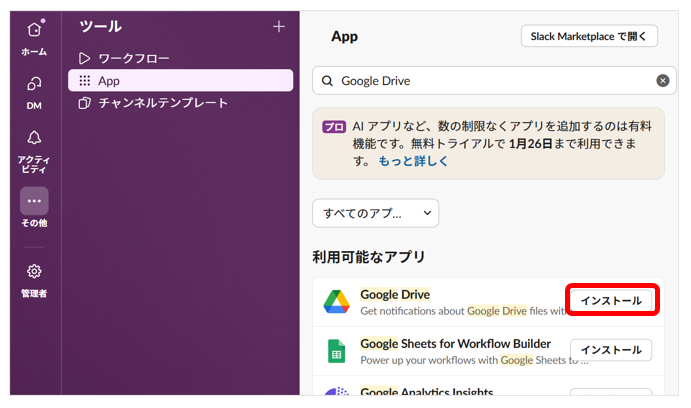The height and width of the screenshot is (408, 691).
Task: Click the チャンネルテンプレート copy icon
Action: tap(84, 103)
